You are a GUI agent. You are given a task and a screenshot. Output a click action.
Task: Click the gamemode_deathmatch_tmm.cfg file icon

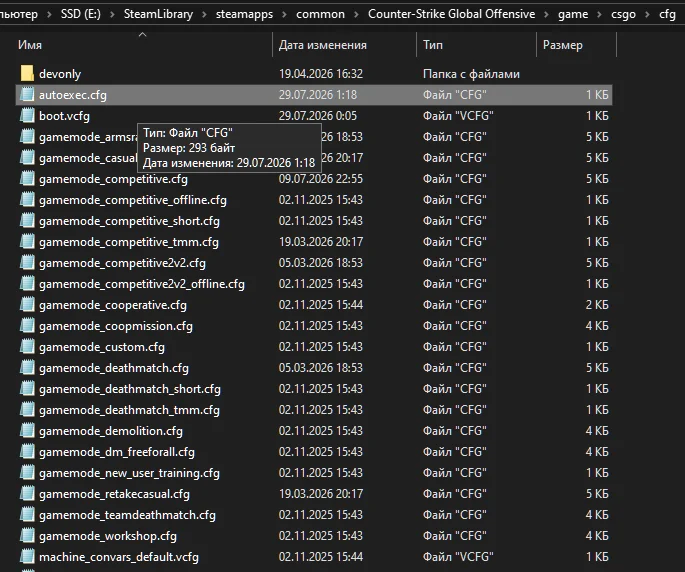[x=27, y=409]
